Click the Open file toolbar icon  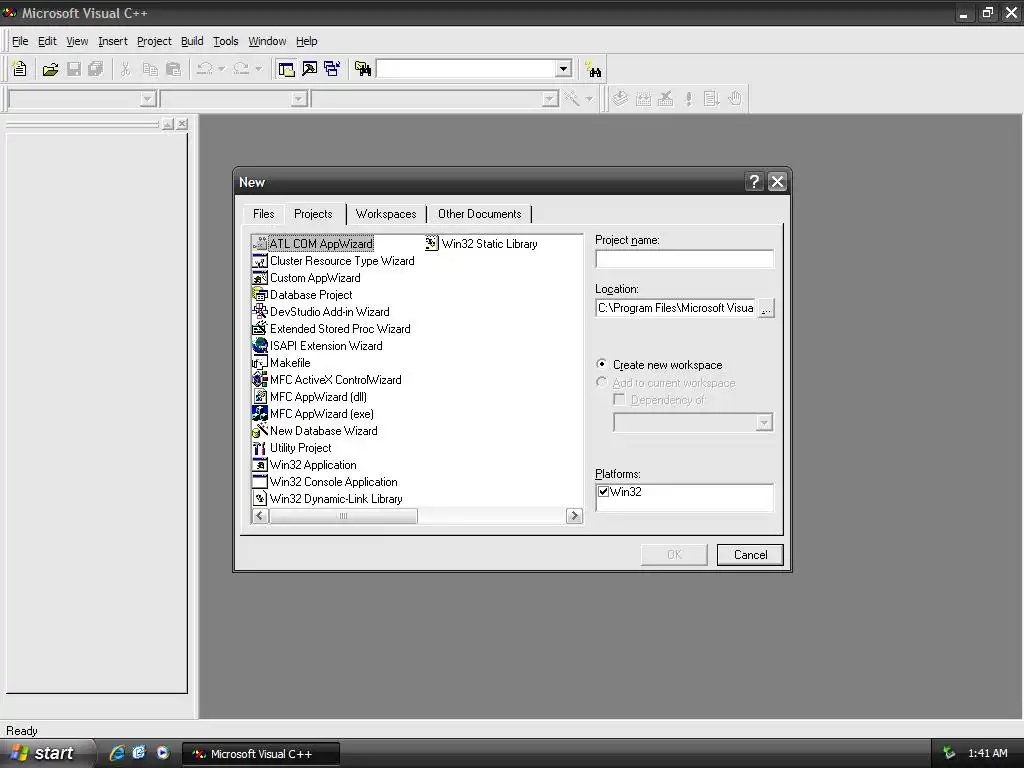(x=50, y=69)
